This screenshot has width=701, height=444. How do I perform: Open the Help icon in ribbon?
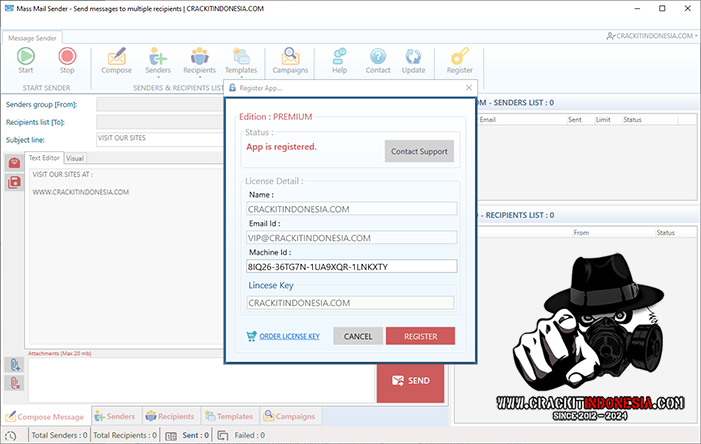pos(339,57)
